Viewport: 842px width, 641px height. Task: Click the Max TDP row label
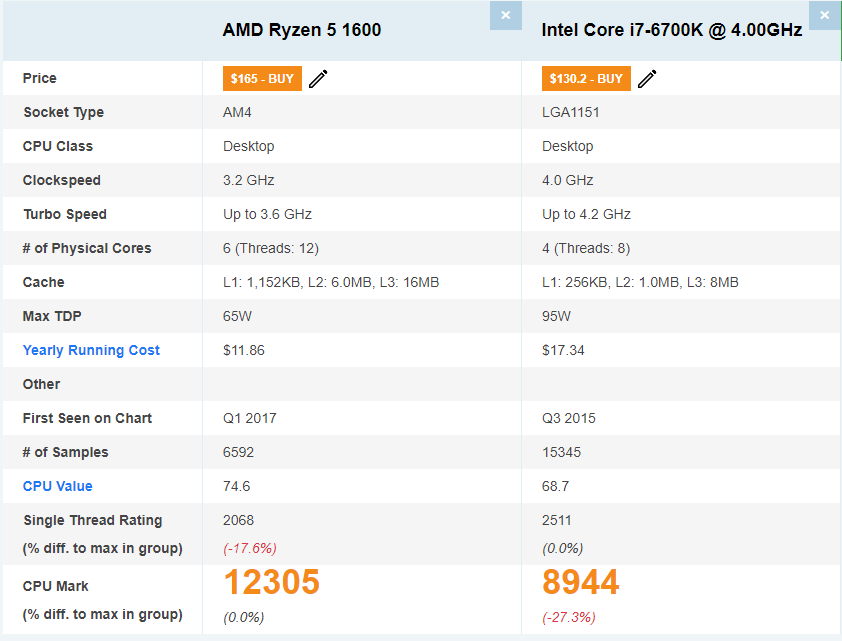(52, 316)
